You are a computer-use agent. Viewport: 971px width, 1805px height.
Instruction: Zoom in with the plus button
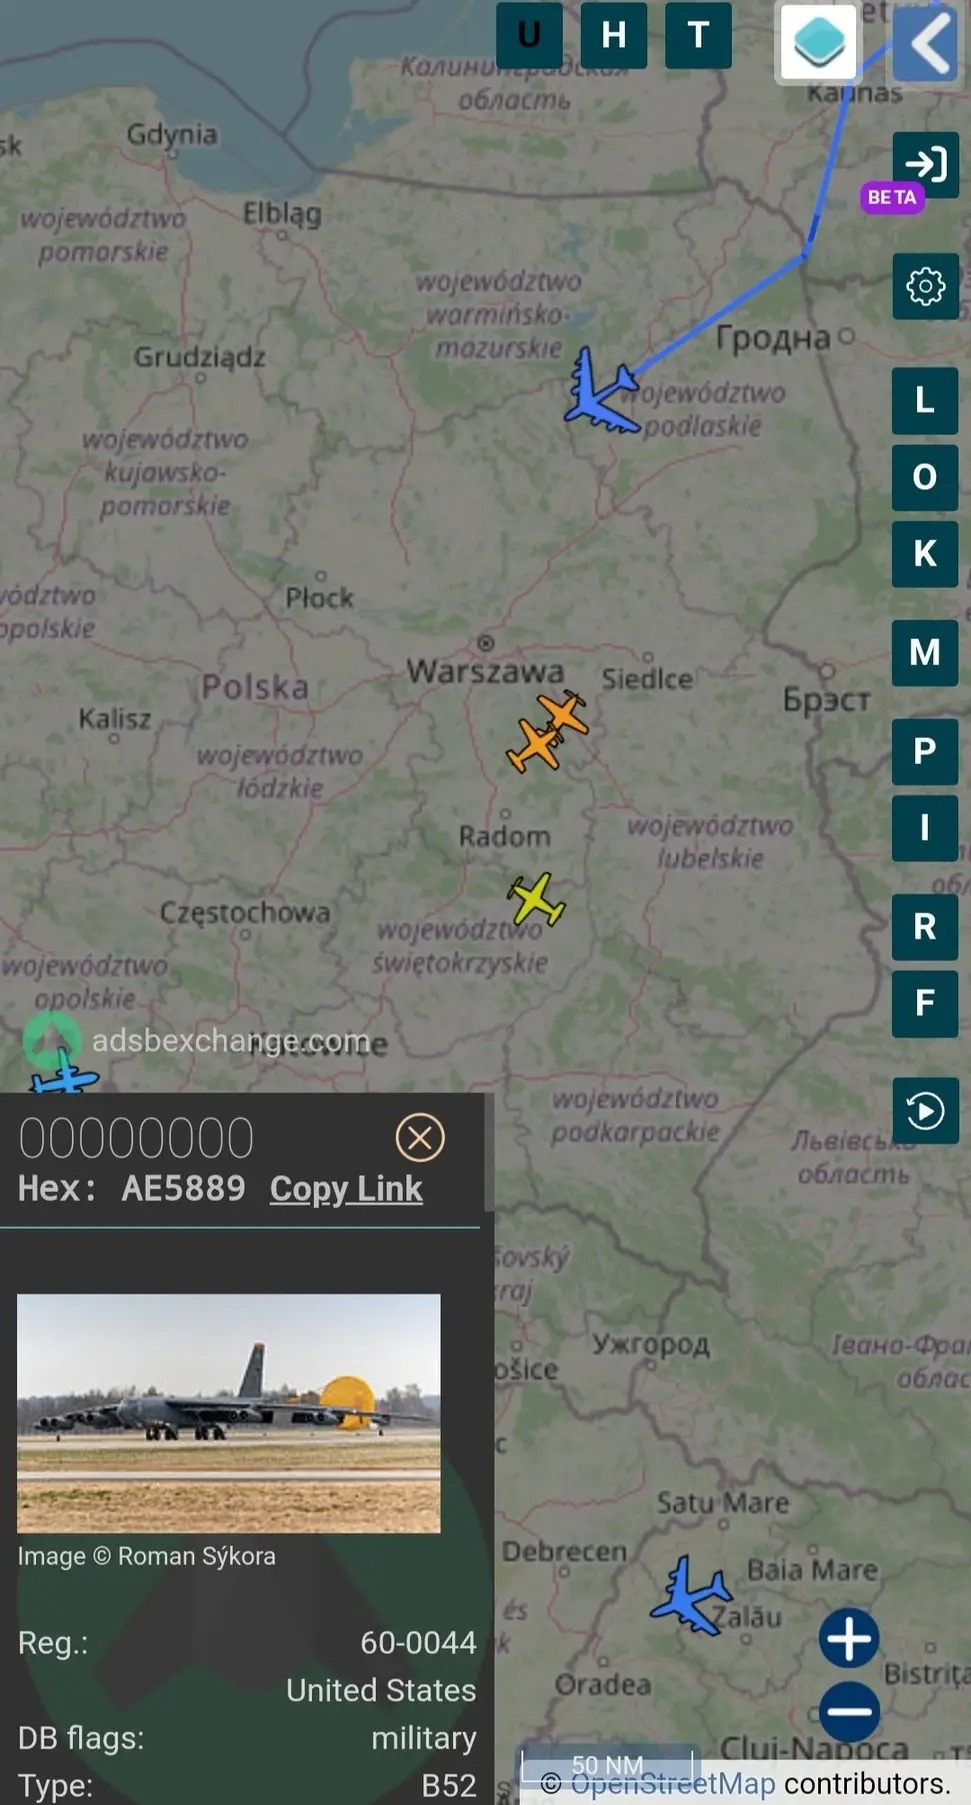point(849,1638)
